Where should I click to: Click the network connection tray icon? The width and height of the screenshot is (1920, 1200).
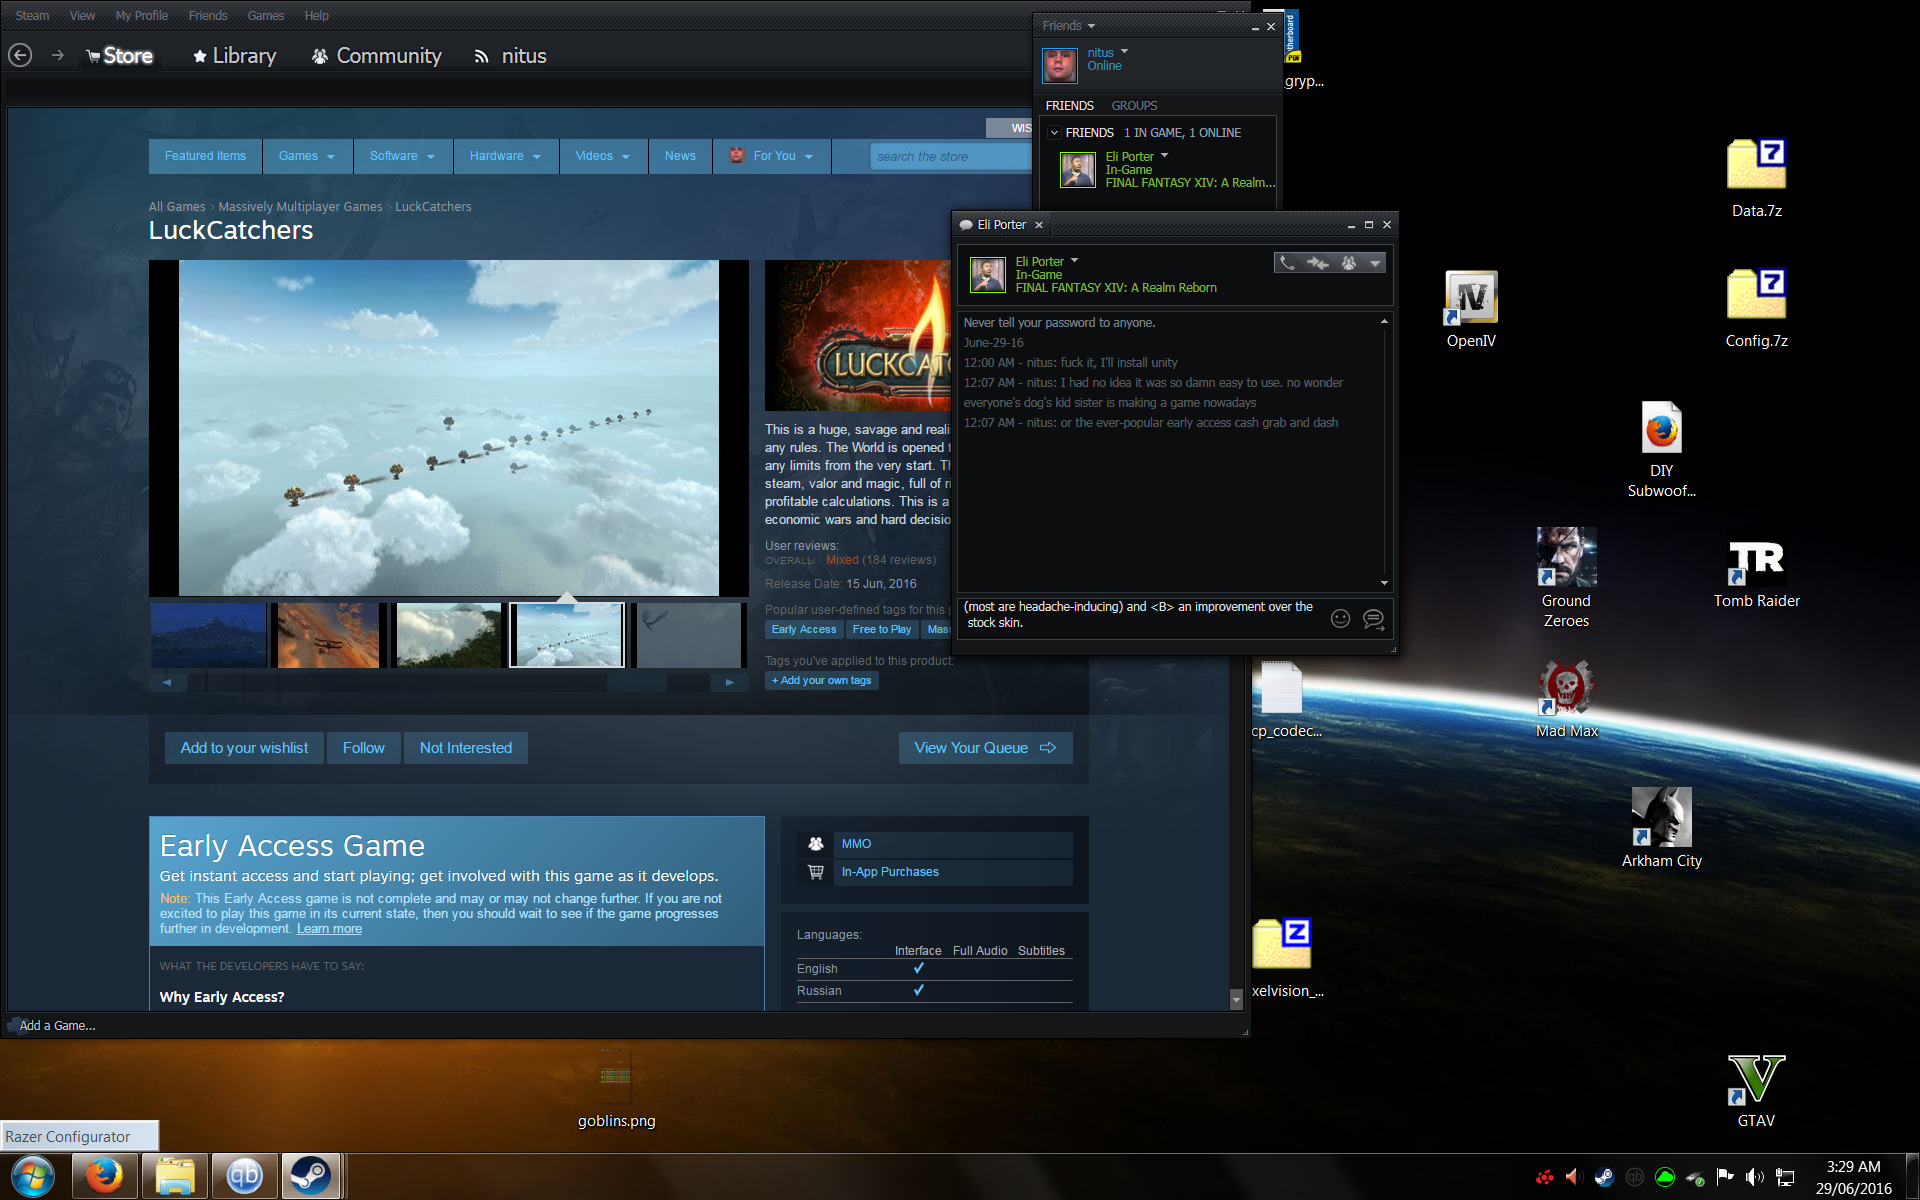[1785, 1177]
